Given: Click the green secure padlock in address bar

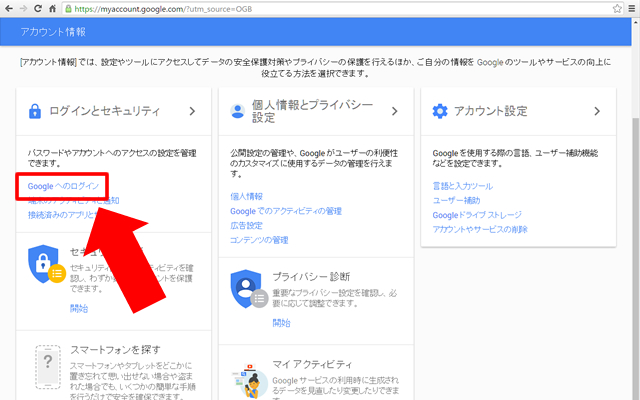Looking at the screenshot, I should [x=69, y=9].
